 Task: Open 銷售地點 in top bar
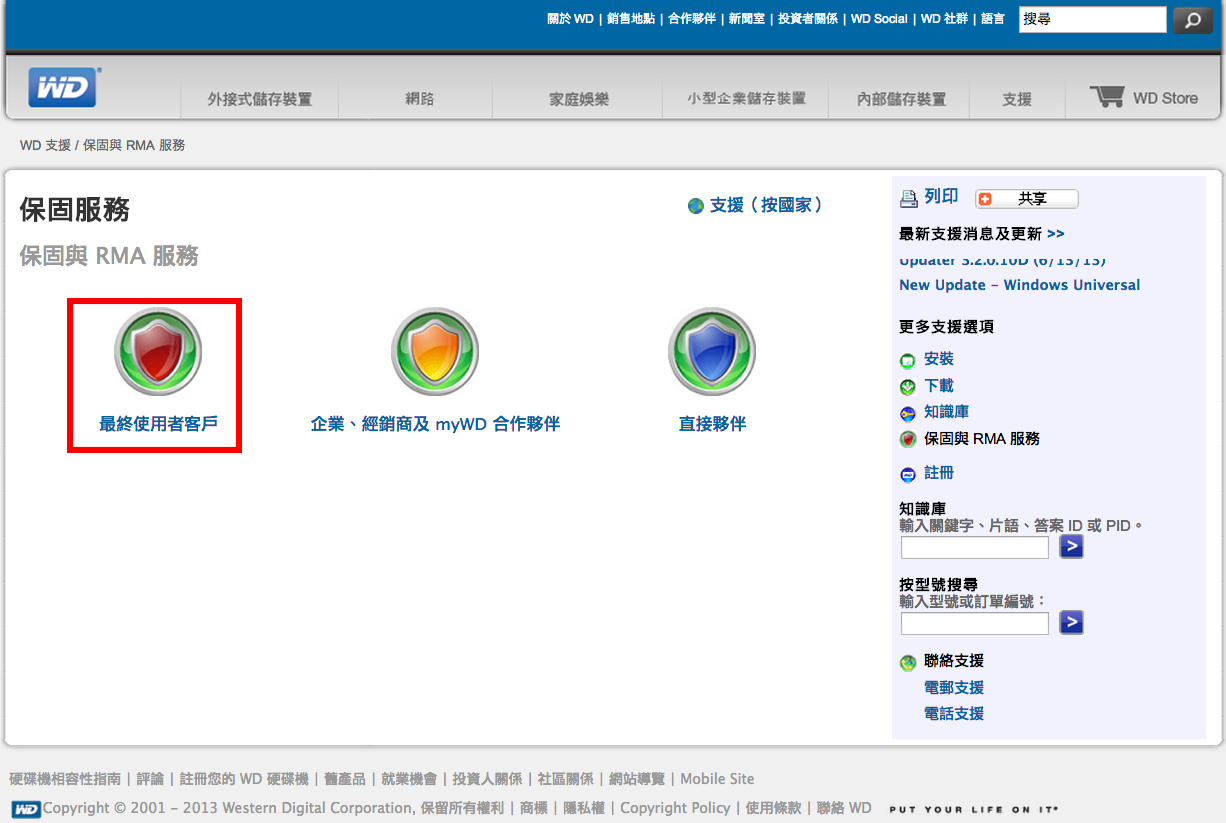point(631,19)
